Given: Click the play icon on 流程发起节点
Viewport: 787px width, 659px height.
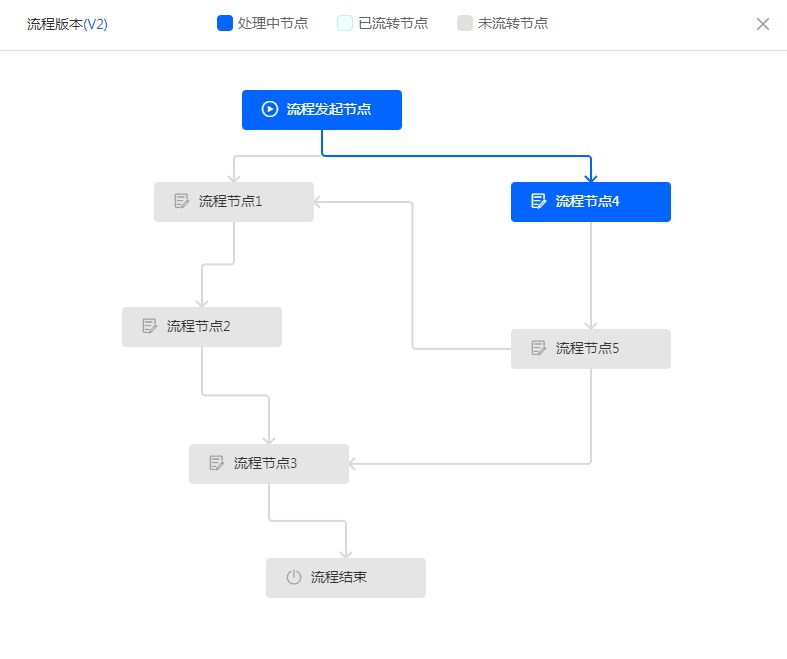Looking at the screenshot, I should click(269, 109).
